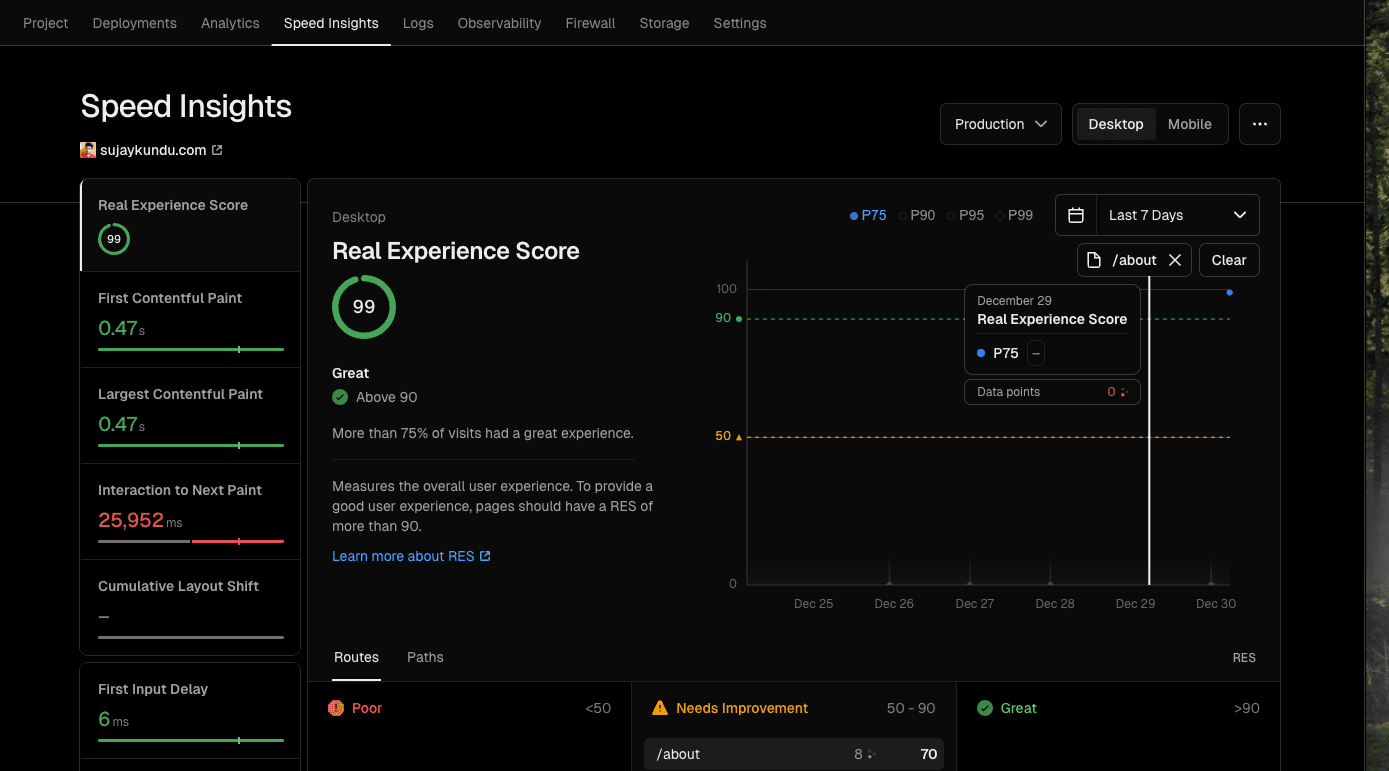Click the favicon next to sujaykundu.com
Image resolution: width=1389 pixels, height=771 pixels.
[x=88, y=150]
